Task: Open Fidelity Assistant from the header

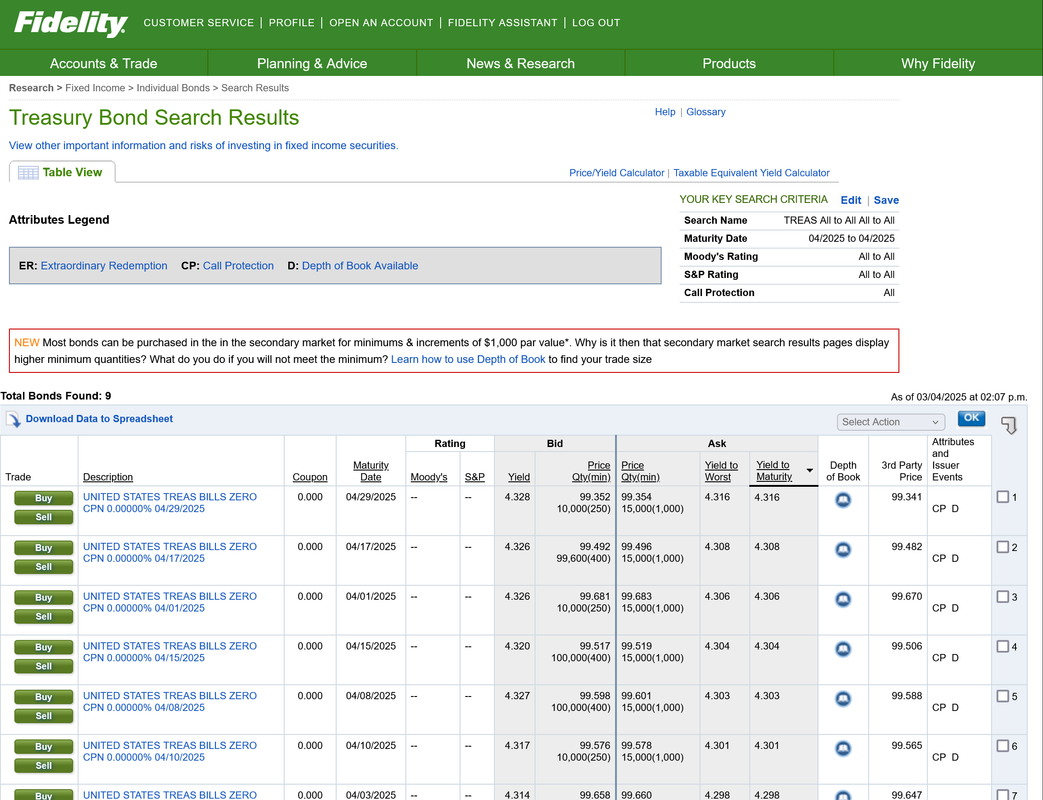Action: point(502,23)
